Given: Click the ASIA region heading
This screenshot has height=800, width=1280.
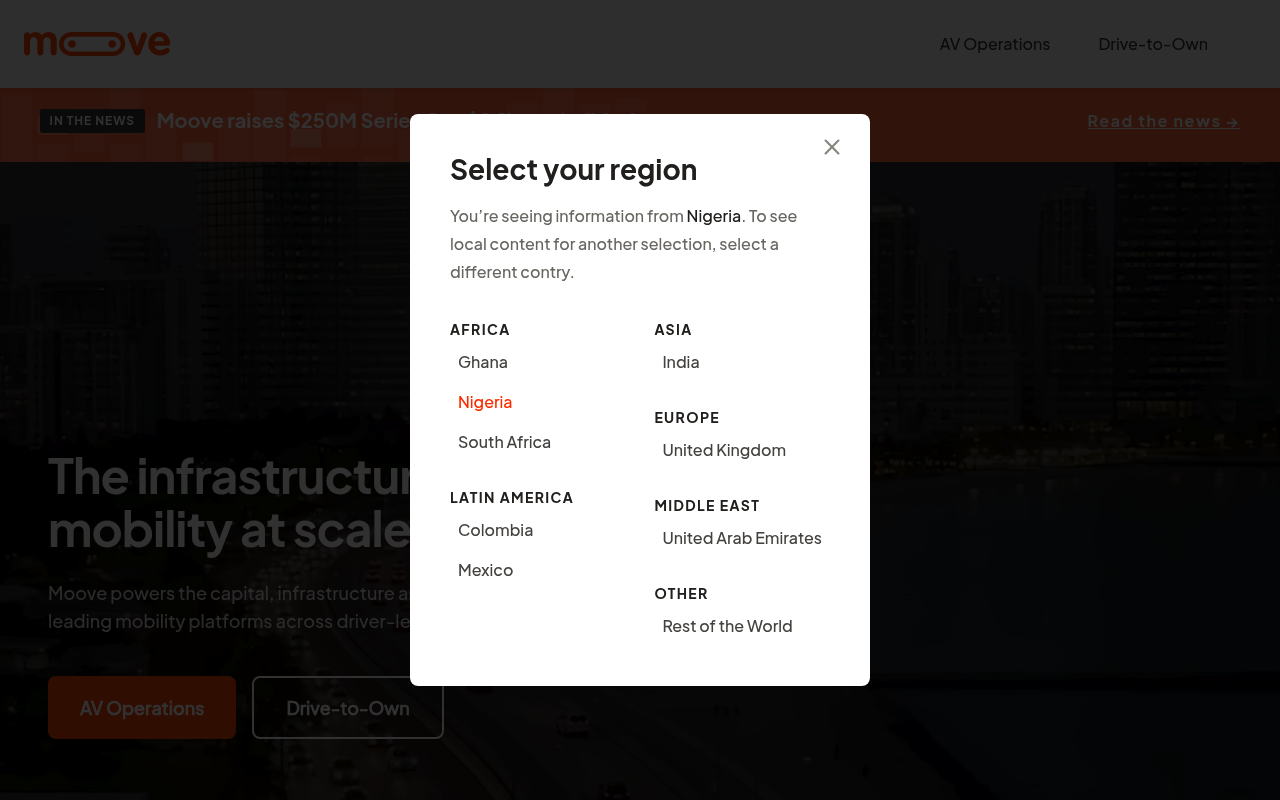Looking at the screenshot, I should pyautogui.click(x=673, y=330).
